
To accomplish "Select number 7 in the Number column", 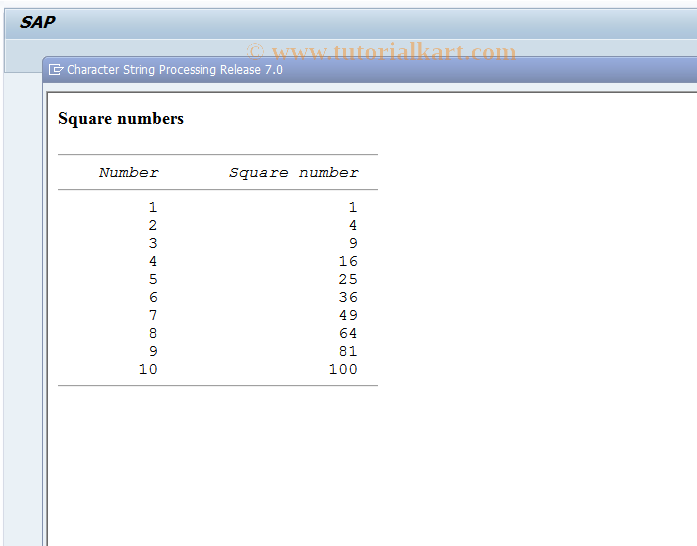I will (153, 315).
